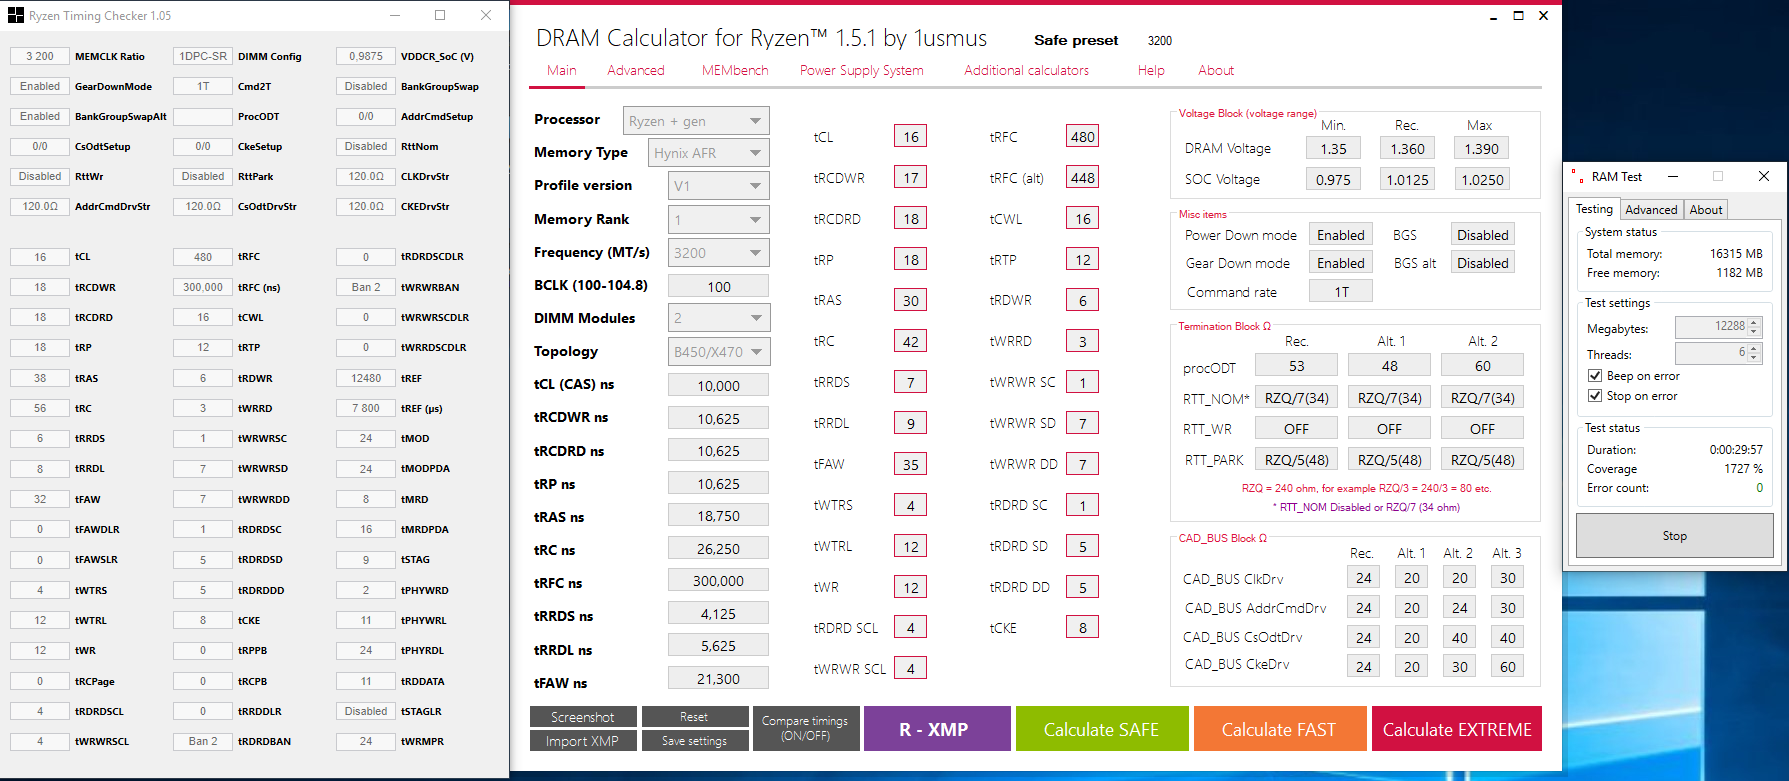1789x781 pixels.
Task: Expand the Memory Rank dropdown
Action: point(718,219)
